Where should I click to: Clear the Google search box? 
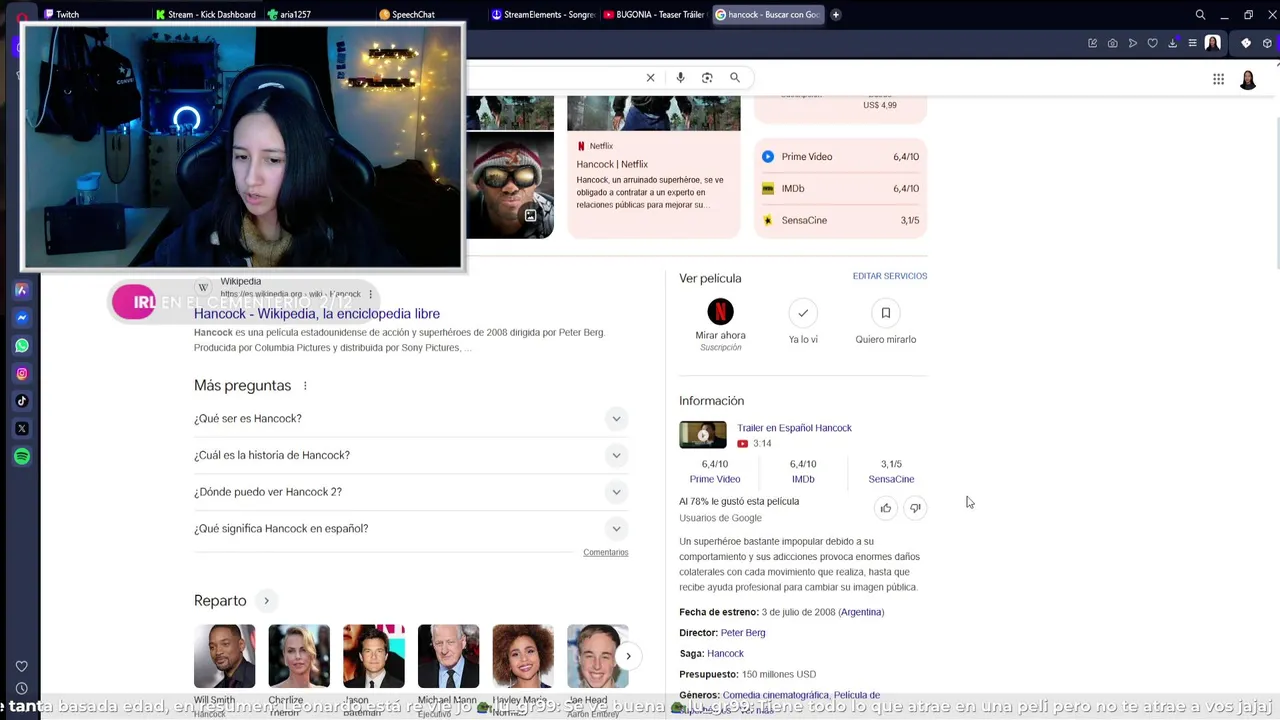click(650, 78)
